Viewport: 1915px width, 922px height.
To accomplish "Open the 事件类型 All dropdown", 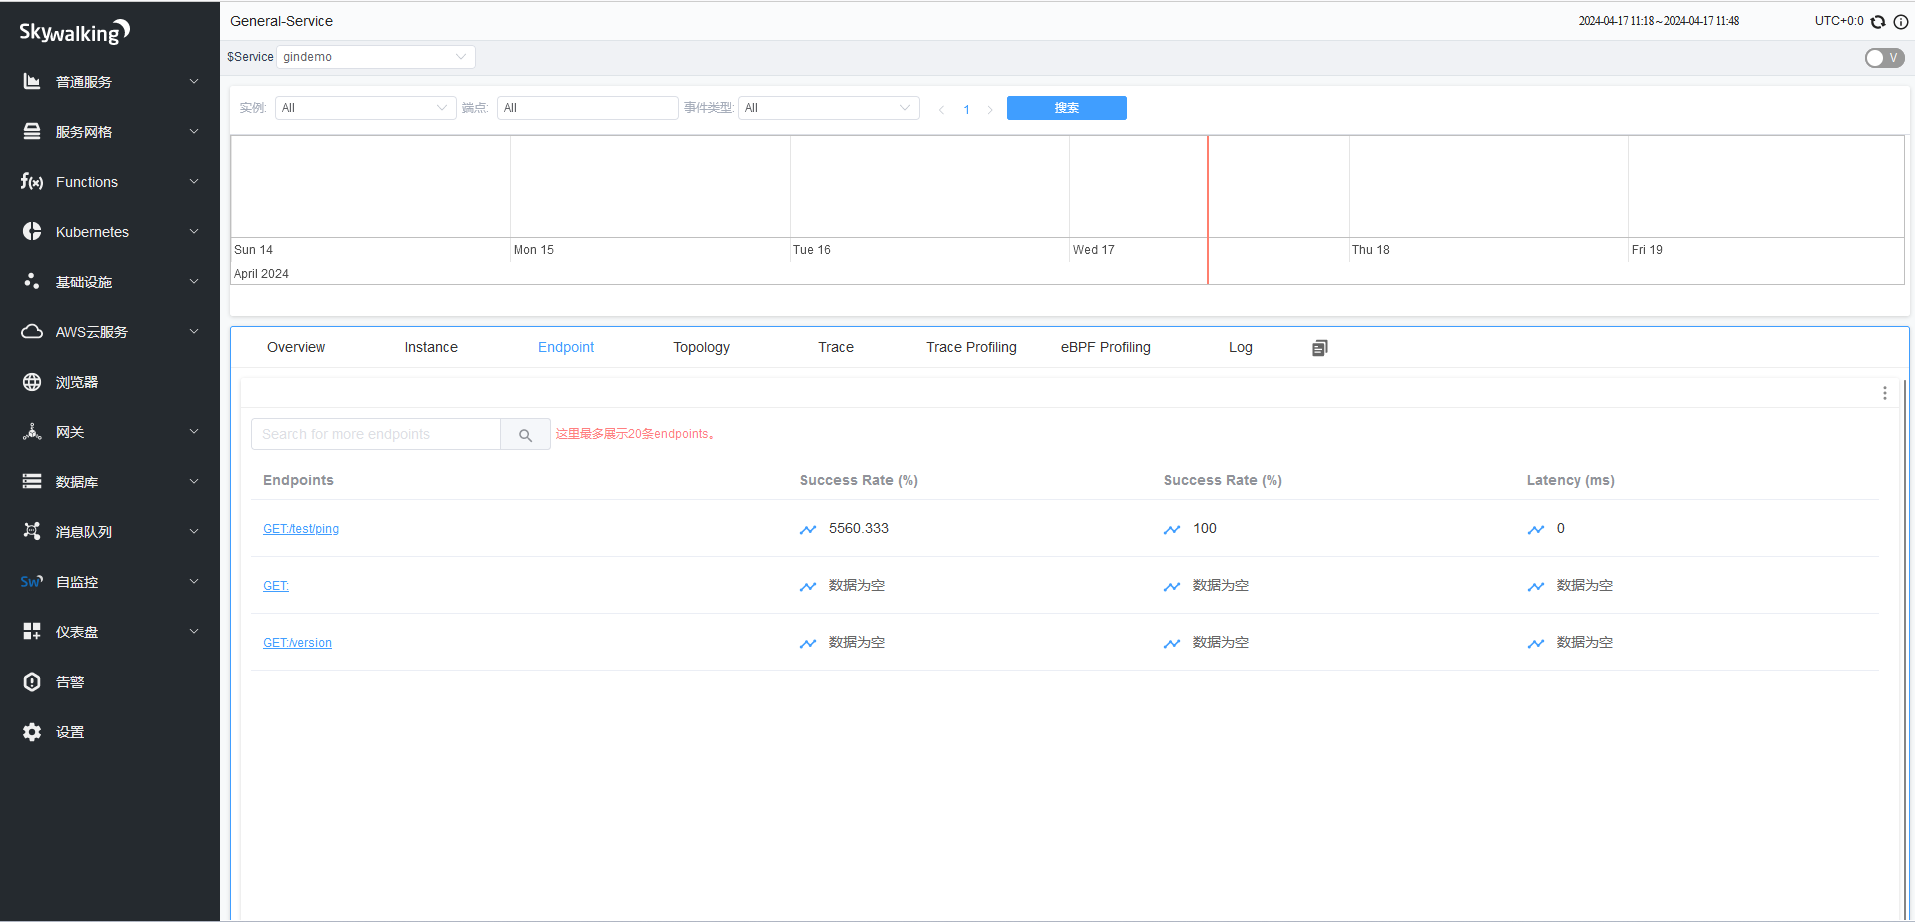I will (828, 108).
